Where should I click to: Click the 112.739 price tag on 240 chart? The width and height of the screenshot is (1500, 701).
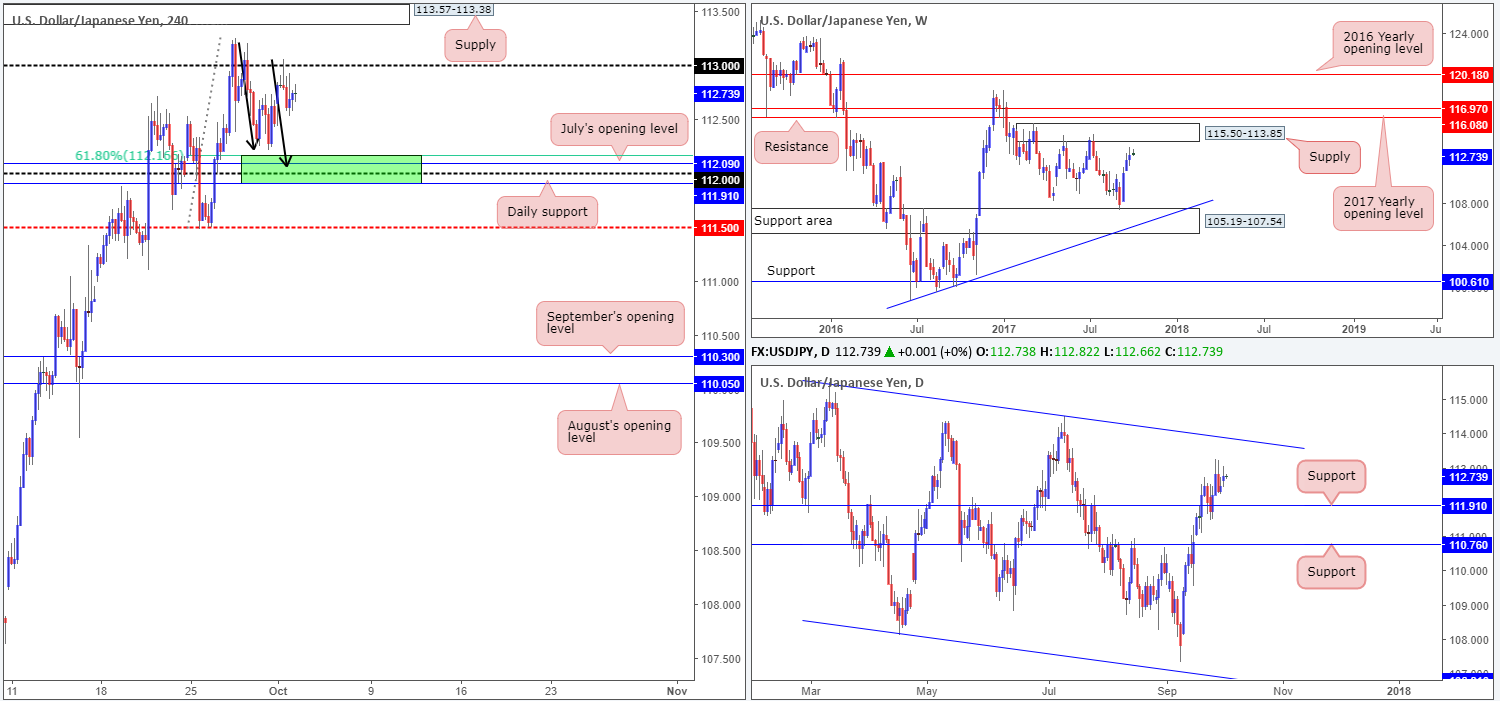tap(718, 94)
